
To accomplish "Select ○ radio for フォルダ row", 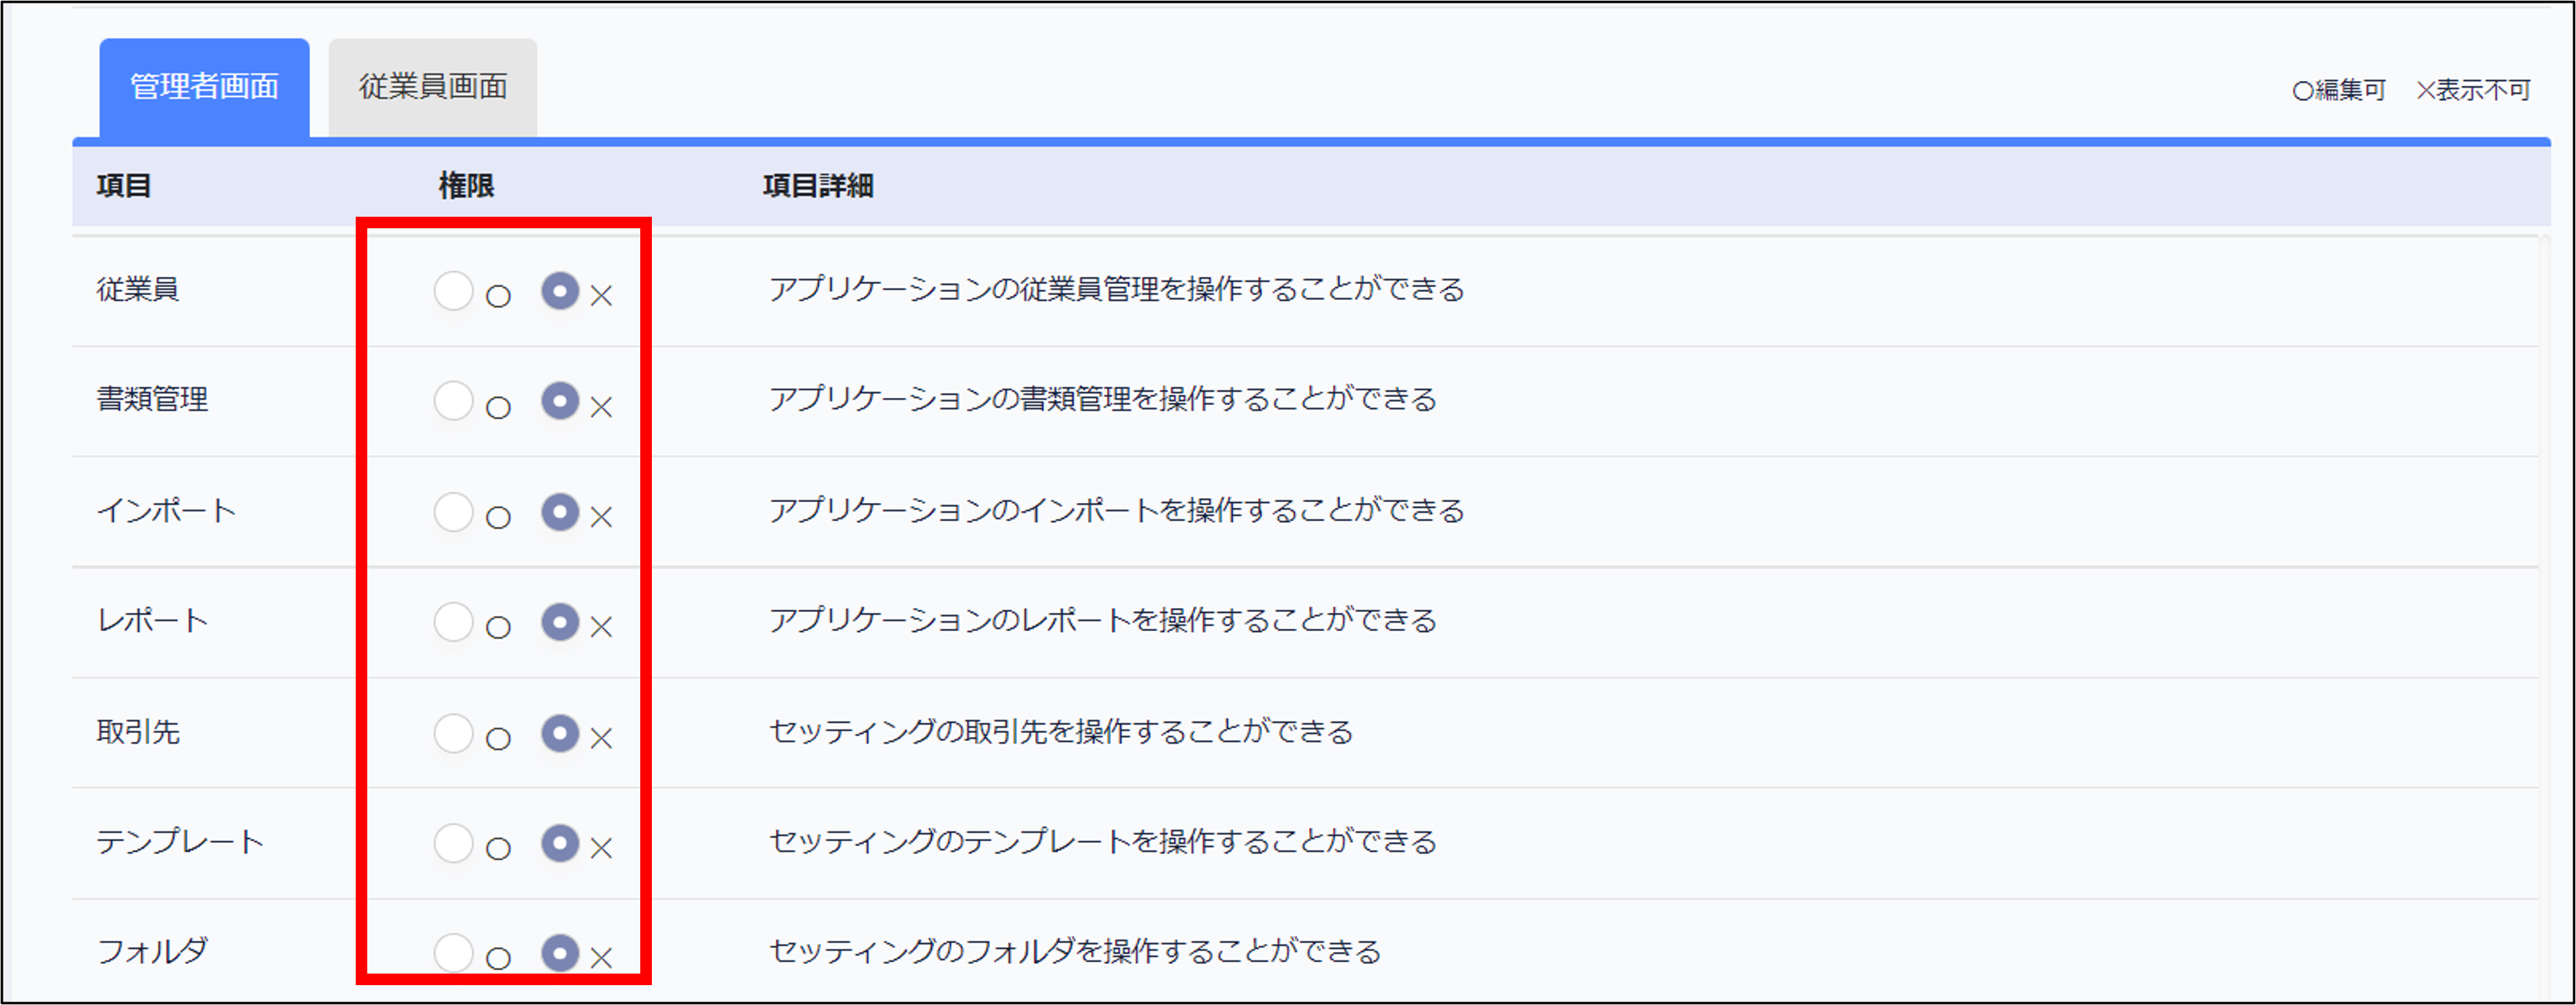I will click(453, 953).
